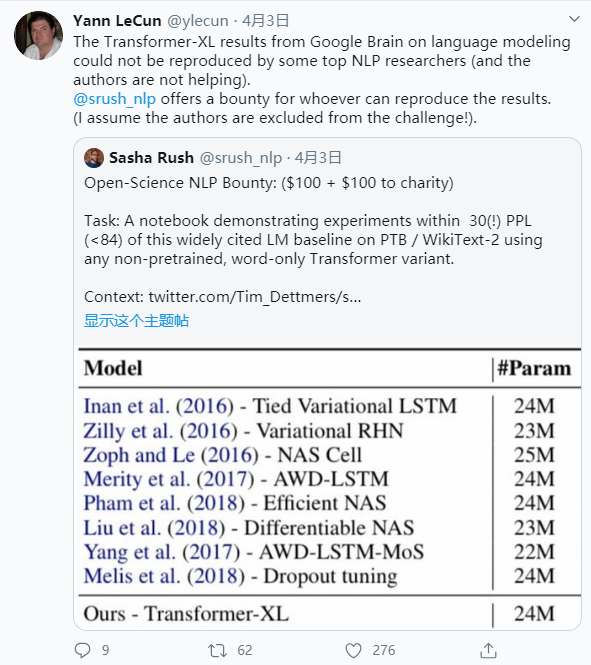Expand tweet options chevron menu
This screenshot has width=591, height=665.
pos(574,19)
